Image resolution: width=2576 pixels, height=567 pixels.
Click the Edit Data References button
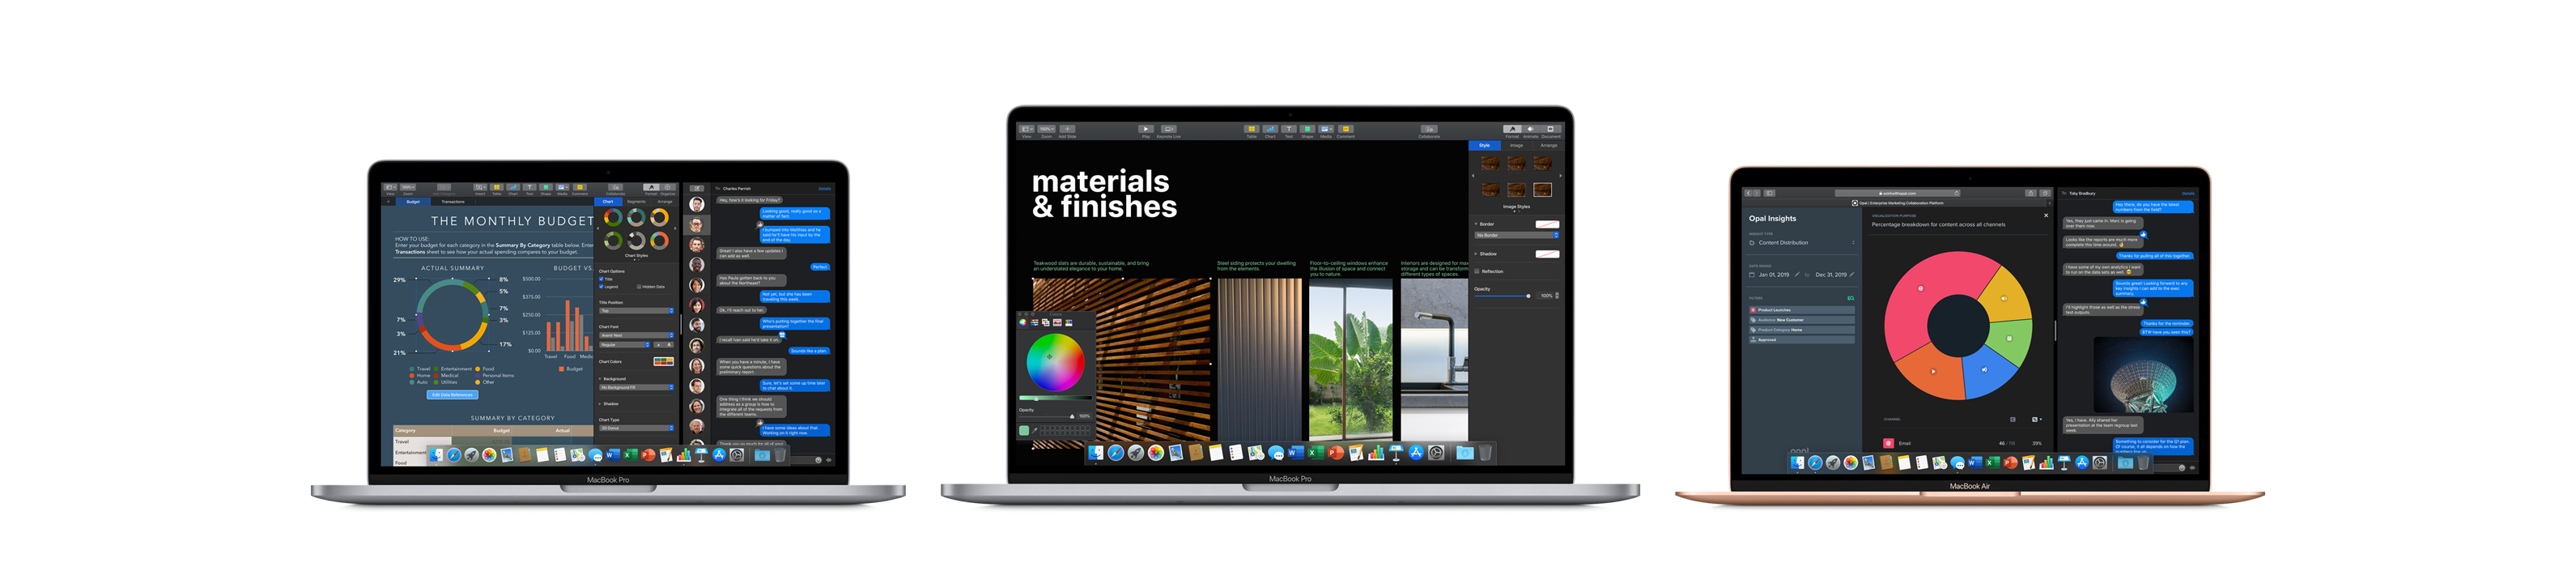[453, 394]
